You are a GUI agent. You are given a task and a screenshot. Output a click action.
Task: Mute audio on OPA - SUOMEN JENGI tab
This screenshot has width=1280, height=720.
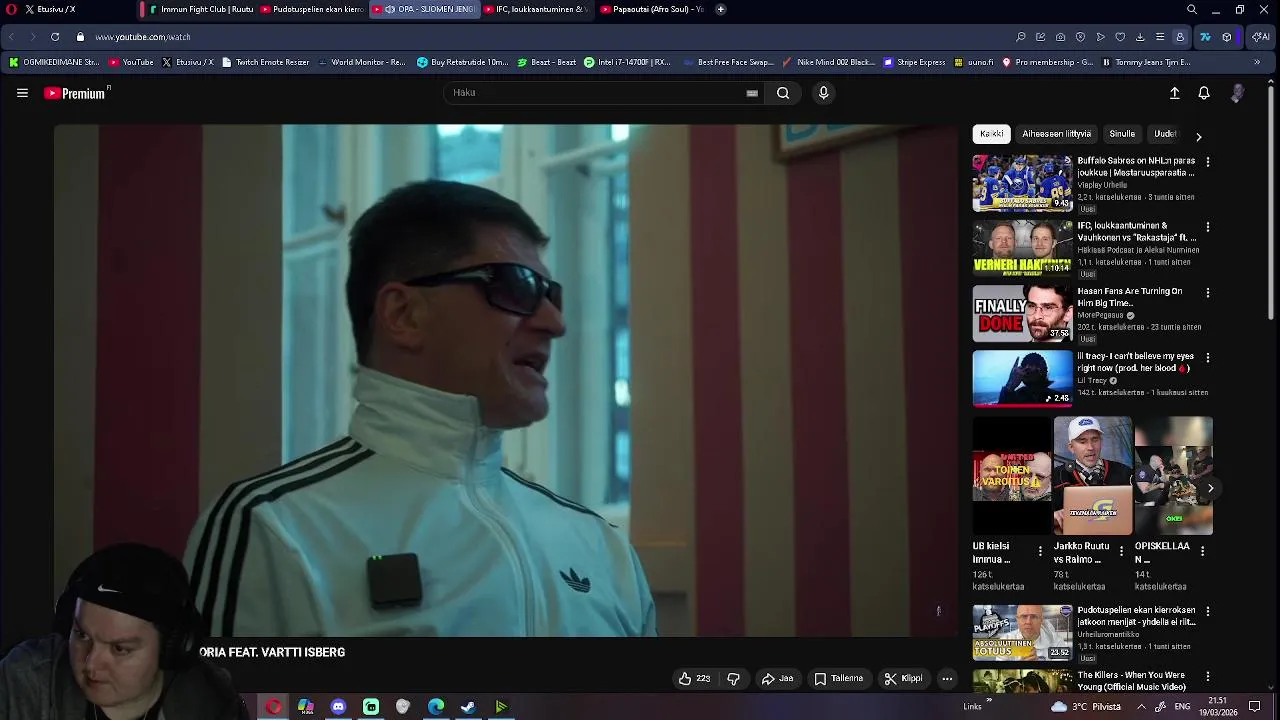pyautogui.click(x=390, y=9)
